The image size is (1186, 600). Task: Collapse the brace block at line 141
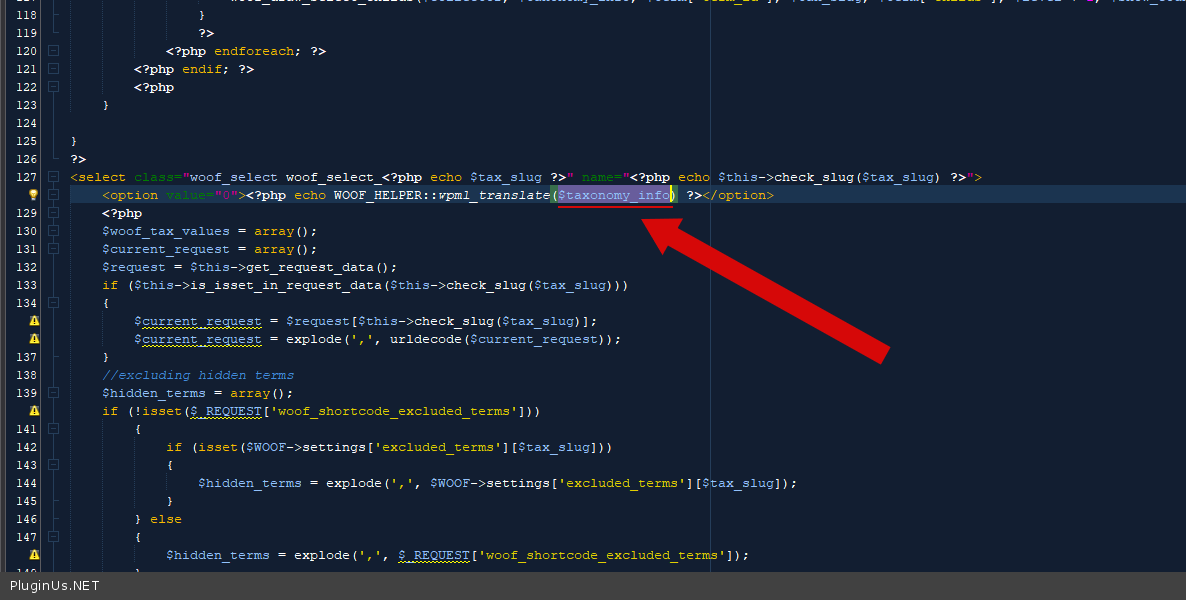click(x=54, y=429)
